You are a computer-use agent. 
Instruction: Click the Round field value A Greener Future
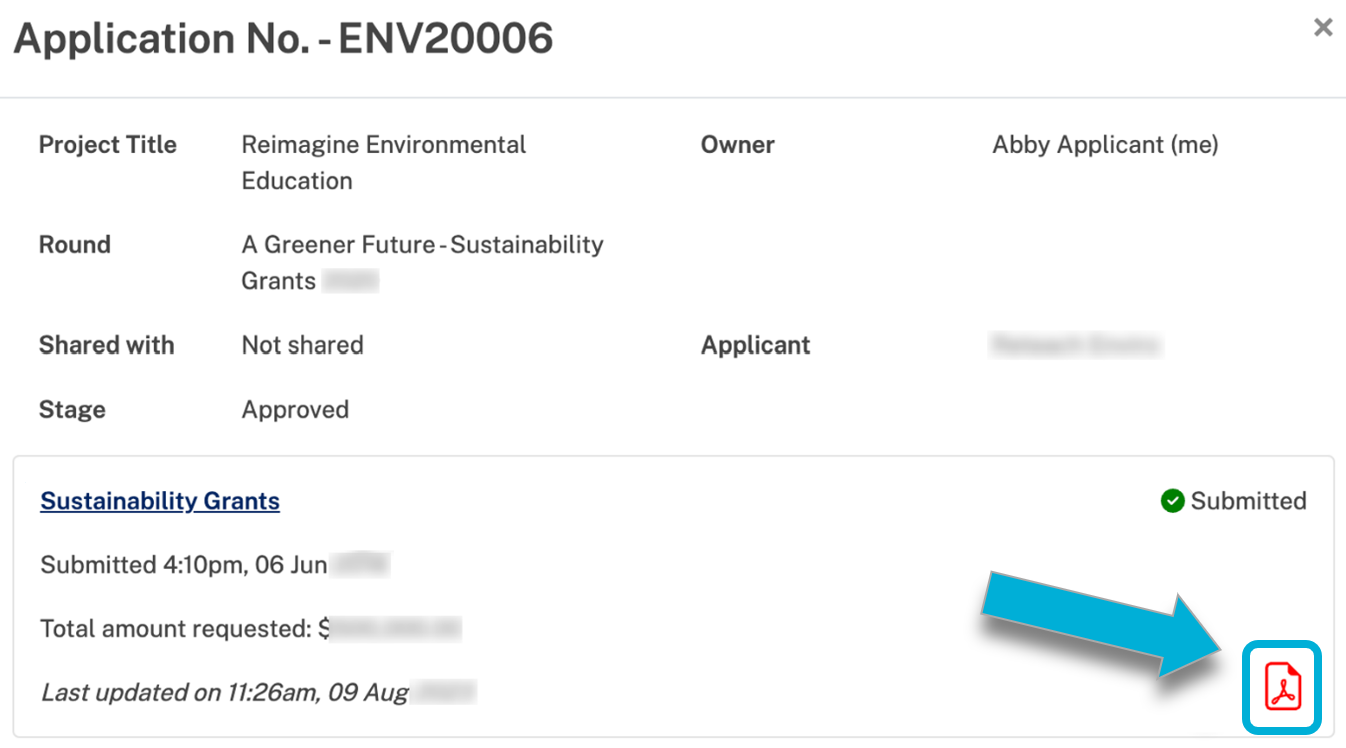coord(421,262)
